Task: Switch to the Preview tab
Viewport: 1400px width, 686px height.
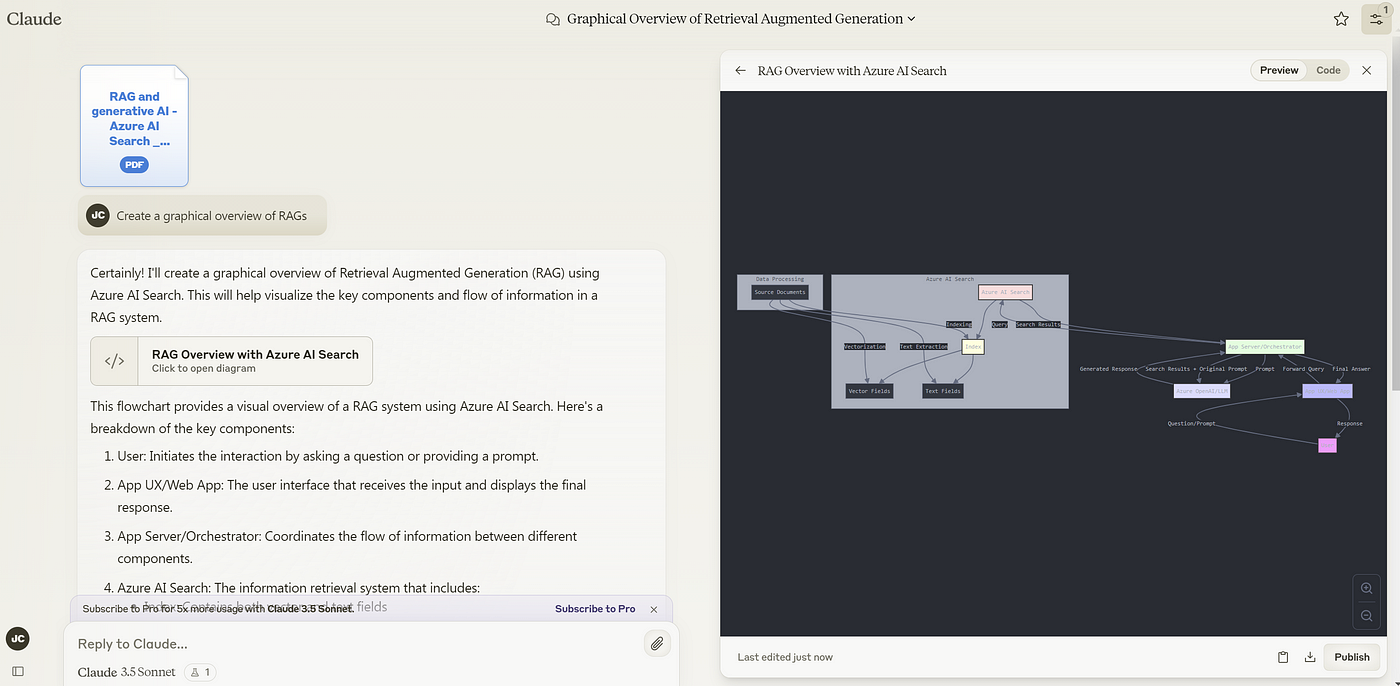Action: (x=1279, y=70)
